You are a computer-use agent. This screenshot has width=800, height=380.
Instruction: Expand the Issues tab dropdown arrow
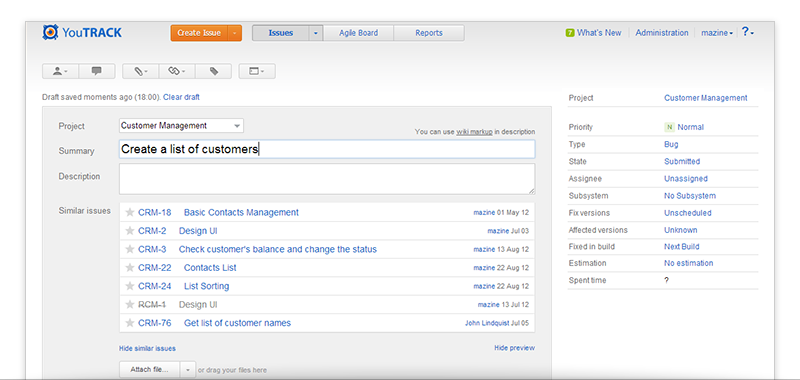click(x=316, y=33)
